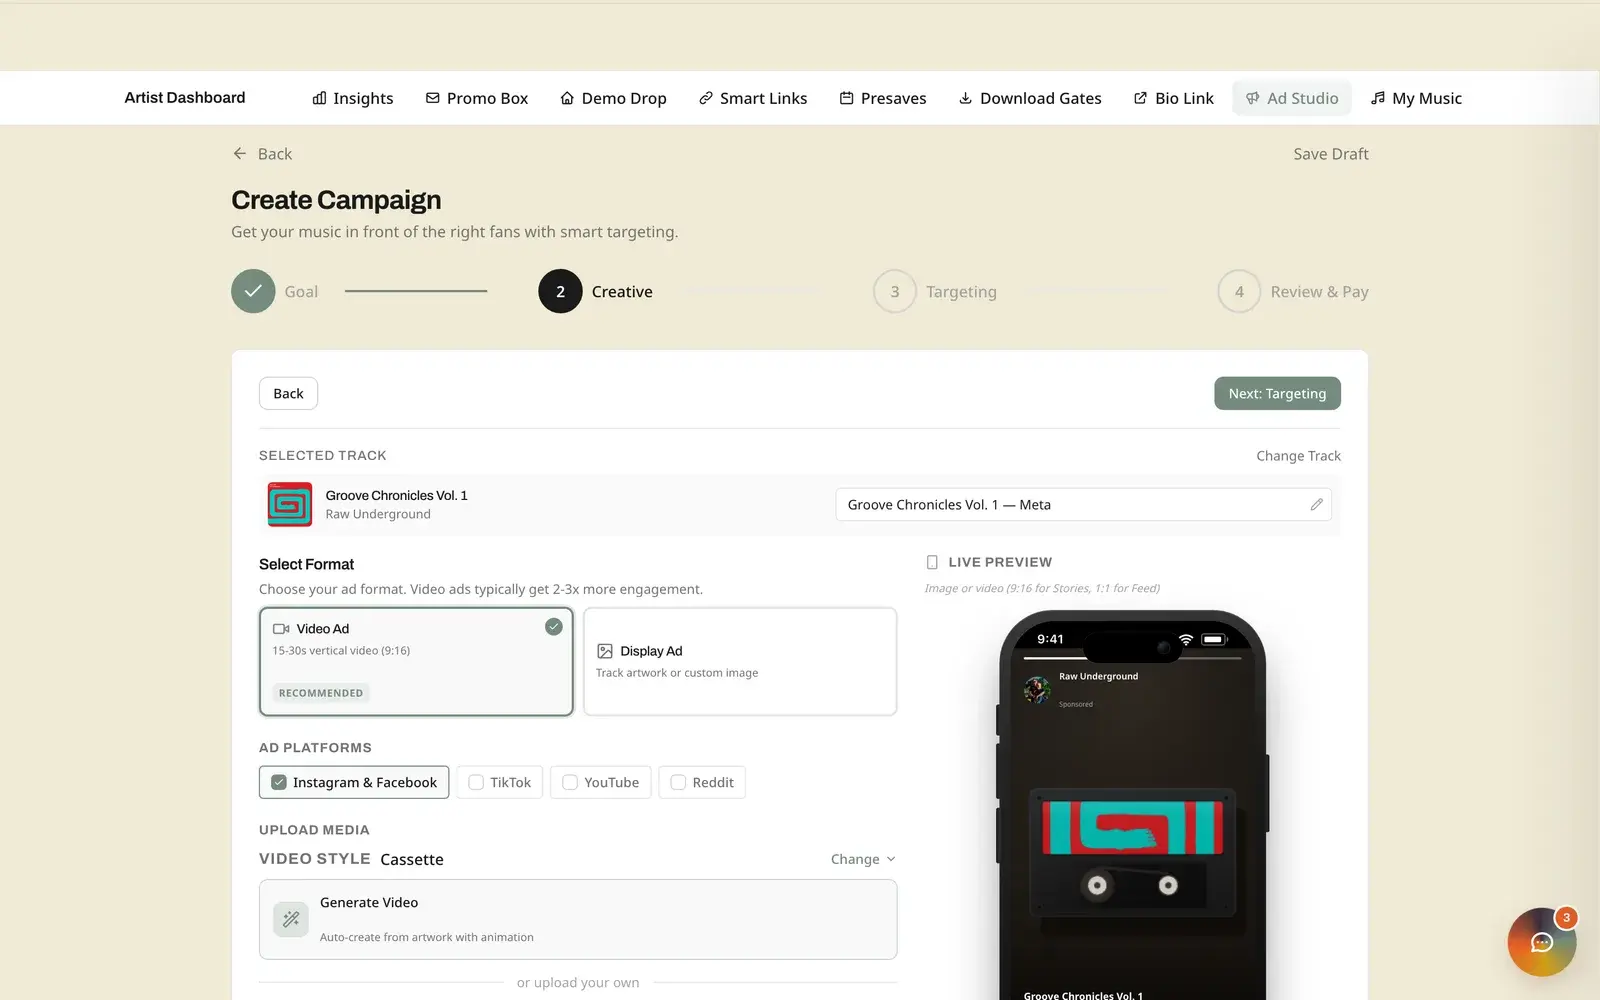1600x1000 pixels.
Task: Click the RECOMMENDED badge on Video Ad
Action: 321,693
